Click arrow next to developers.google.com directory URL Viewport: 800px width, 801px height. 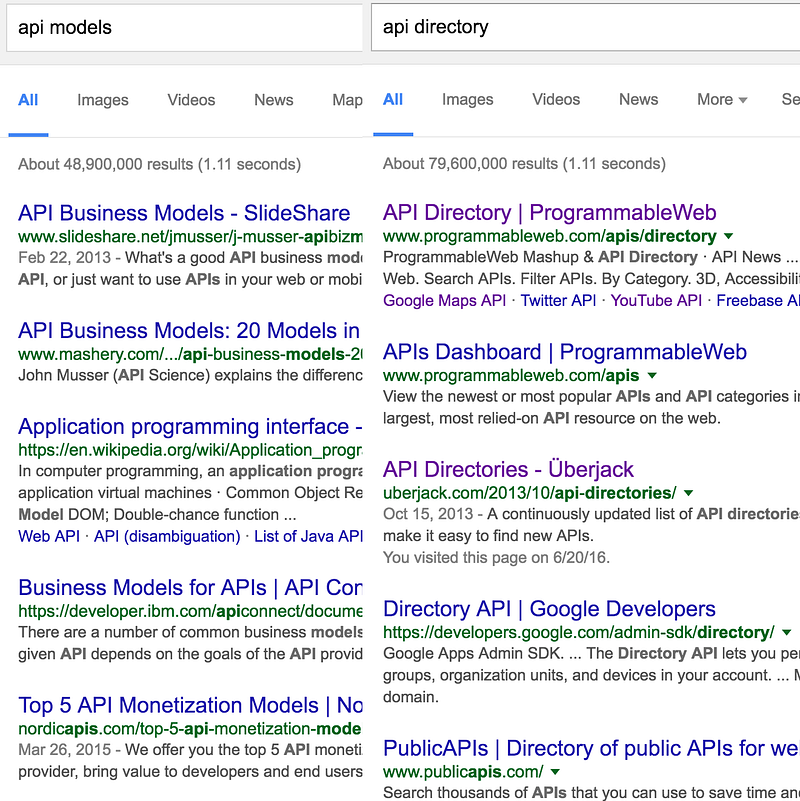(787, 633)
